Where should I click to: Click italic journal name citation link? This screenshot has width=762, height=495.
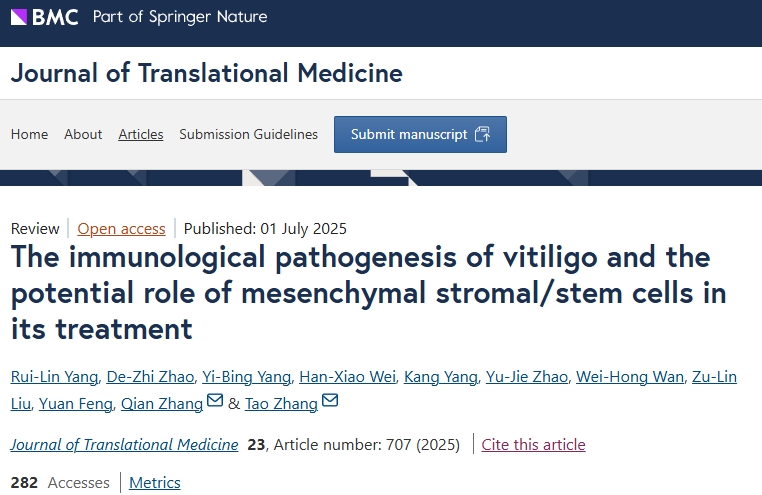125,445
